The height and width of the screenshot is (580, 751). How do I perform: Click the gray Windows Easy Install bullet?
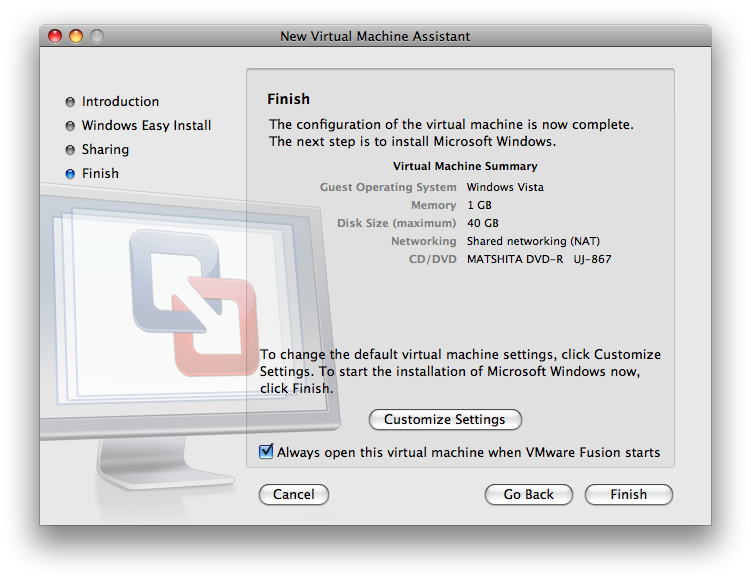click(x=70, y=126)
